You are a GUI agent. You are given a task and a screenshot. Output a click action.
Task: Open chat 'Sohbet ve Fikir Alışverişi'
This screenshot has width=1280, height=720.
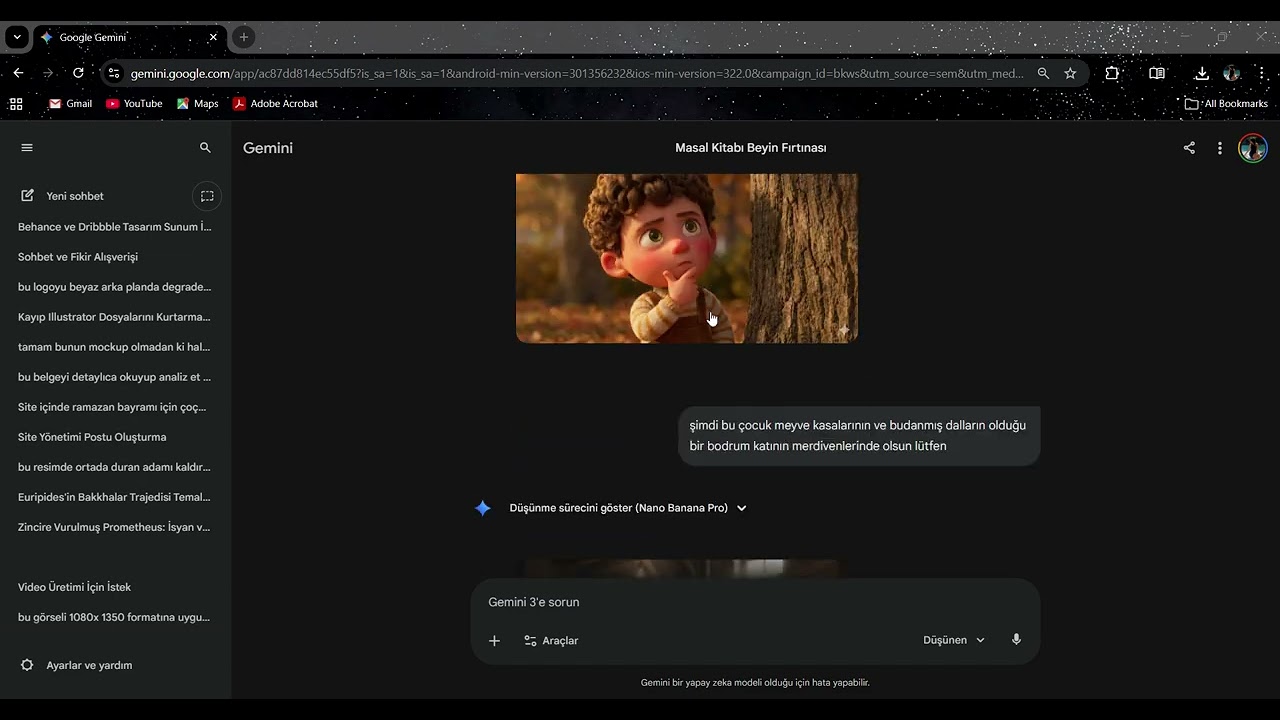[x=78, y=257]
